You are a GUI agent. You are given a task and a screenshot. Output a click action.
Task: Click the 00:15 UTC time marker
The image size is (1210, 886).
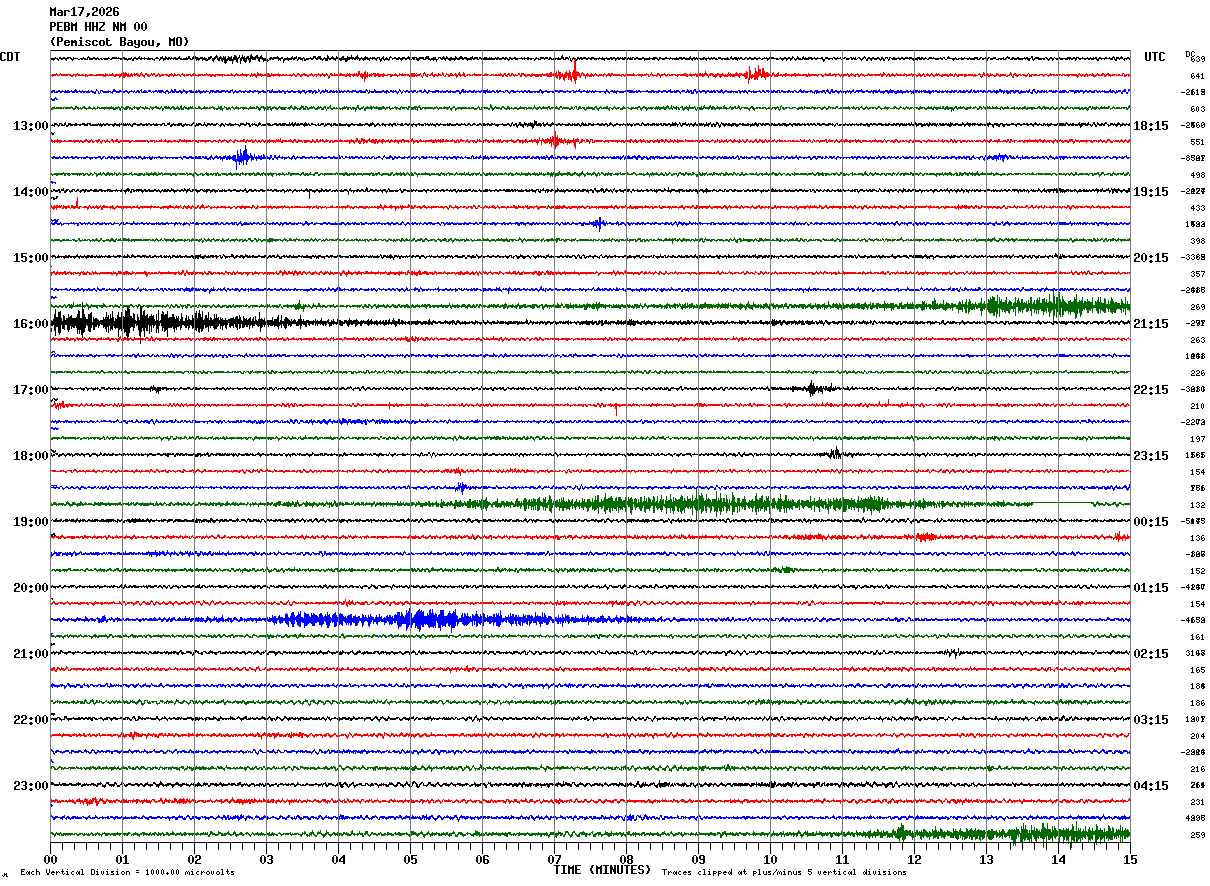point(1151,522)
